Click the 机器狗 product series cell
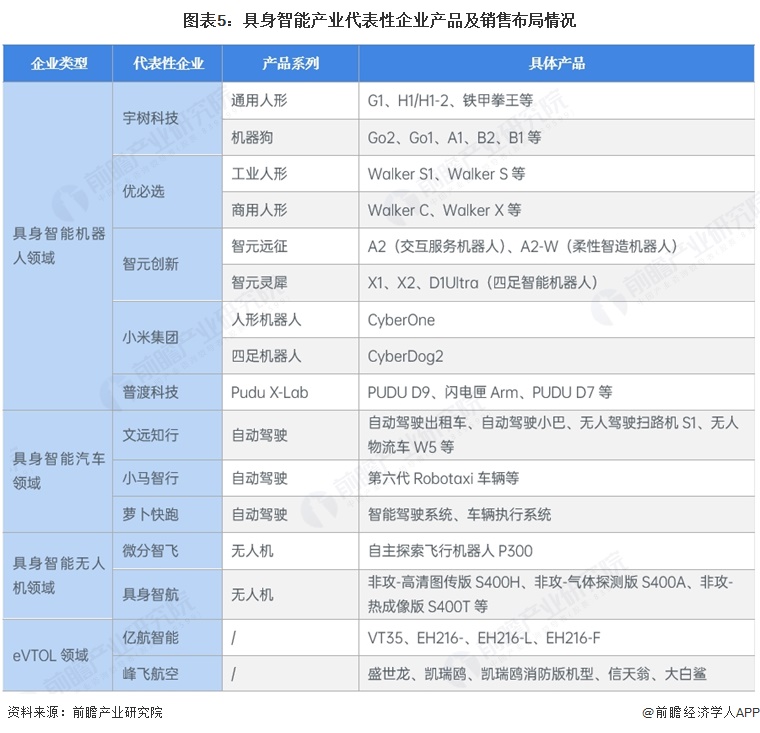 [x=290, y=137]
